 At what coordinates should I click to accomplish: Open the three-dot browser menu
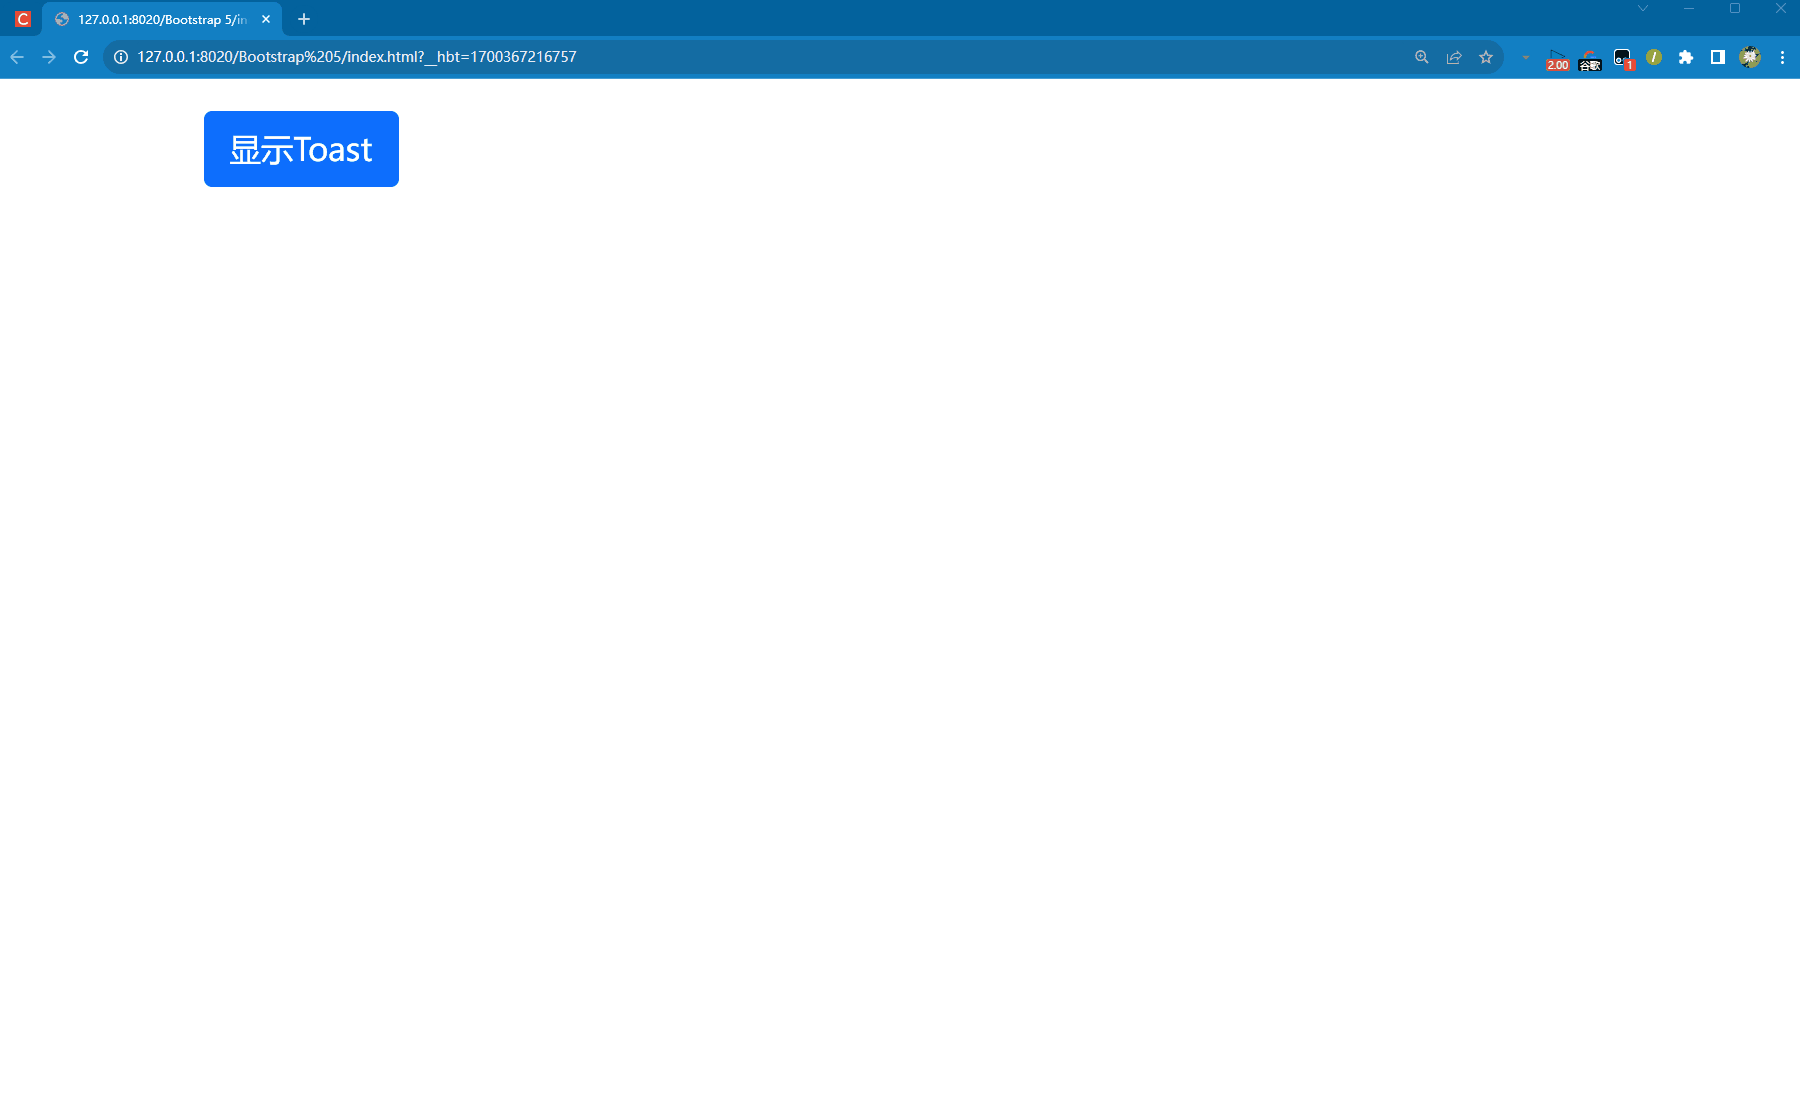(x=1782, y=57)
